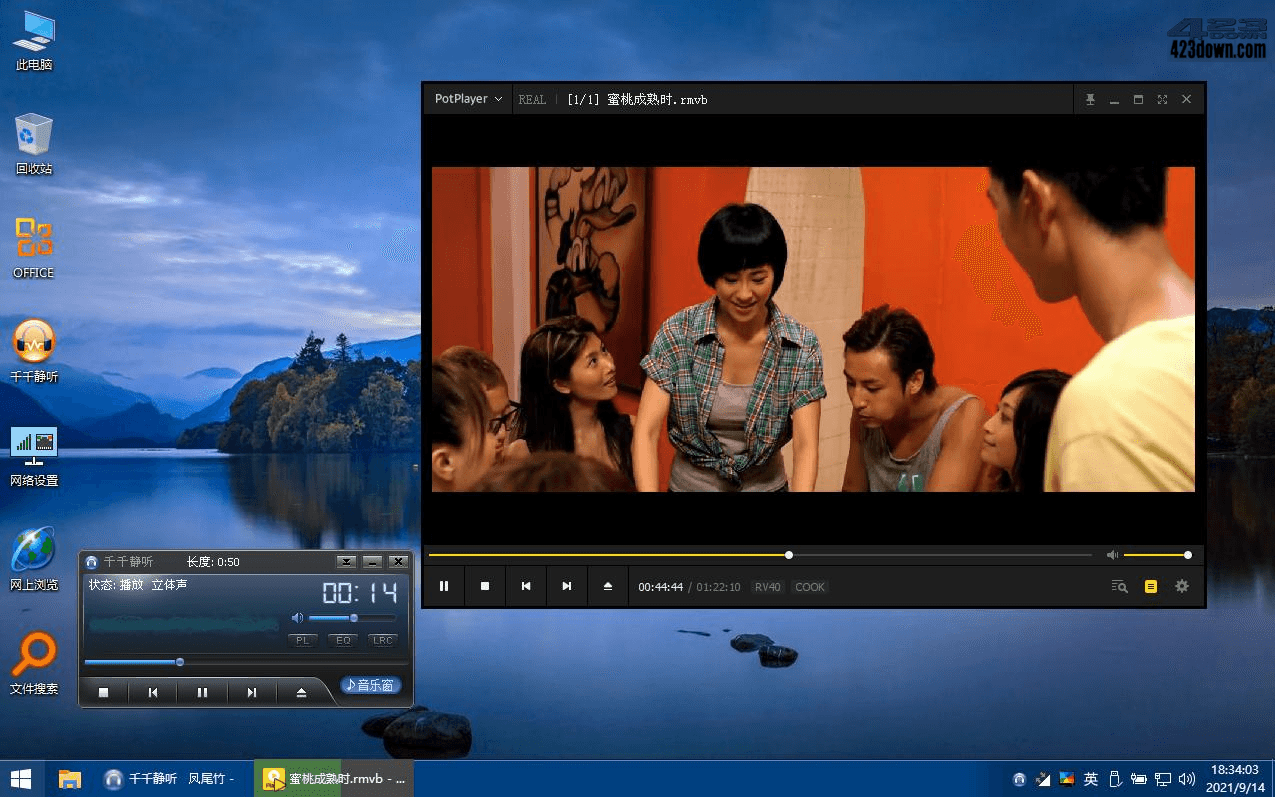This screenshot has height=797, width=1275.
Task: Open PotPlayer playlist search icon
Action: coord(1120,586)
